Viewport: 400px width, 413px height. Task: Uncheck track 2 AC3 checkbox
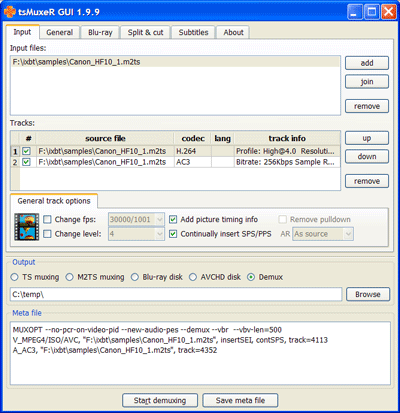[x=26, y=162]
